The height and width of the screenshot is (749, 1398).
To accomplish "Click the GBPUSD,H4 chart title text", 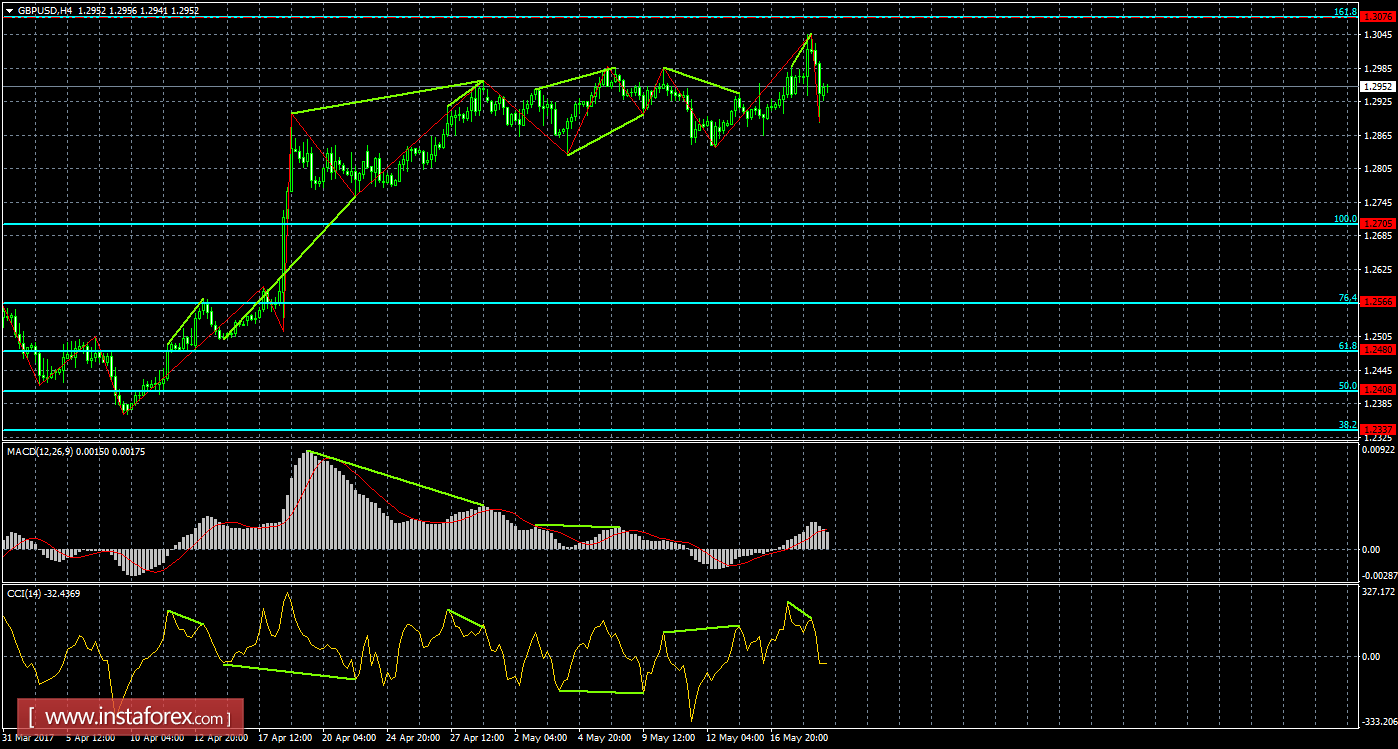I will [x=45, y=10].
